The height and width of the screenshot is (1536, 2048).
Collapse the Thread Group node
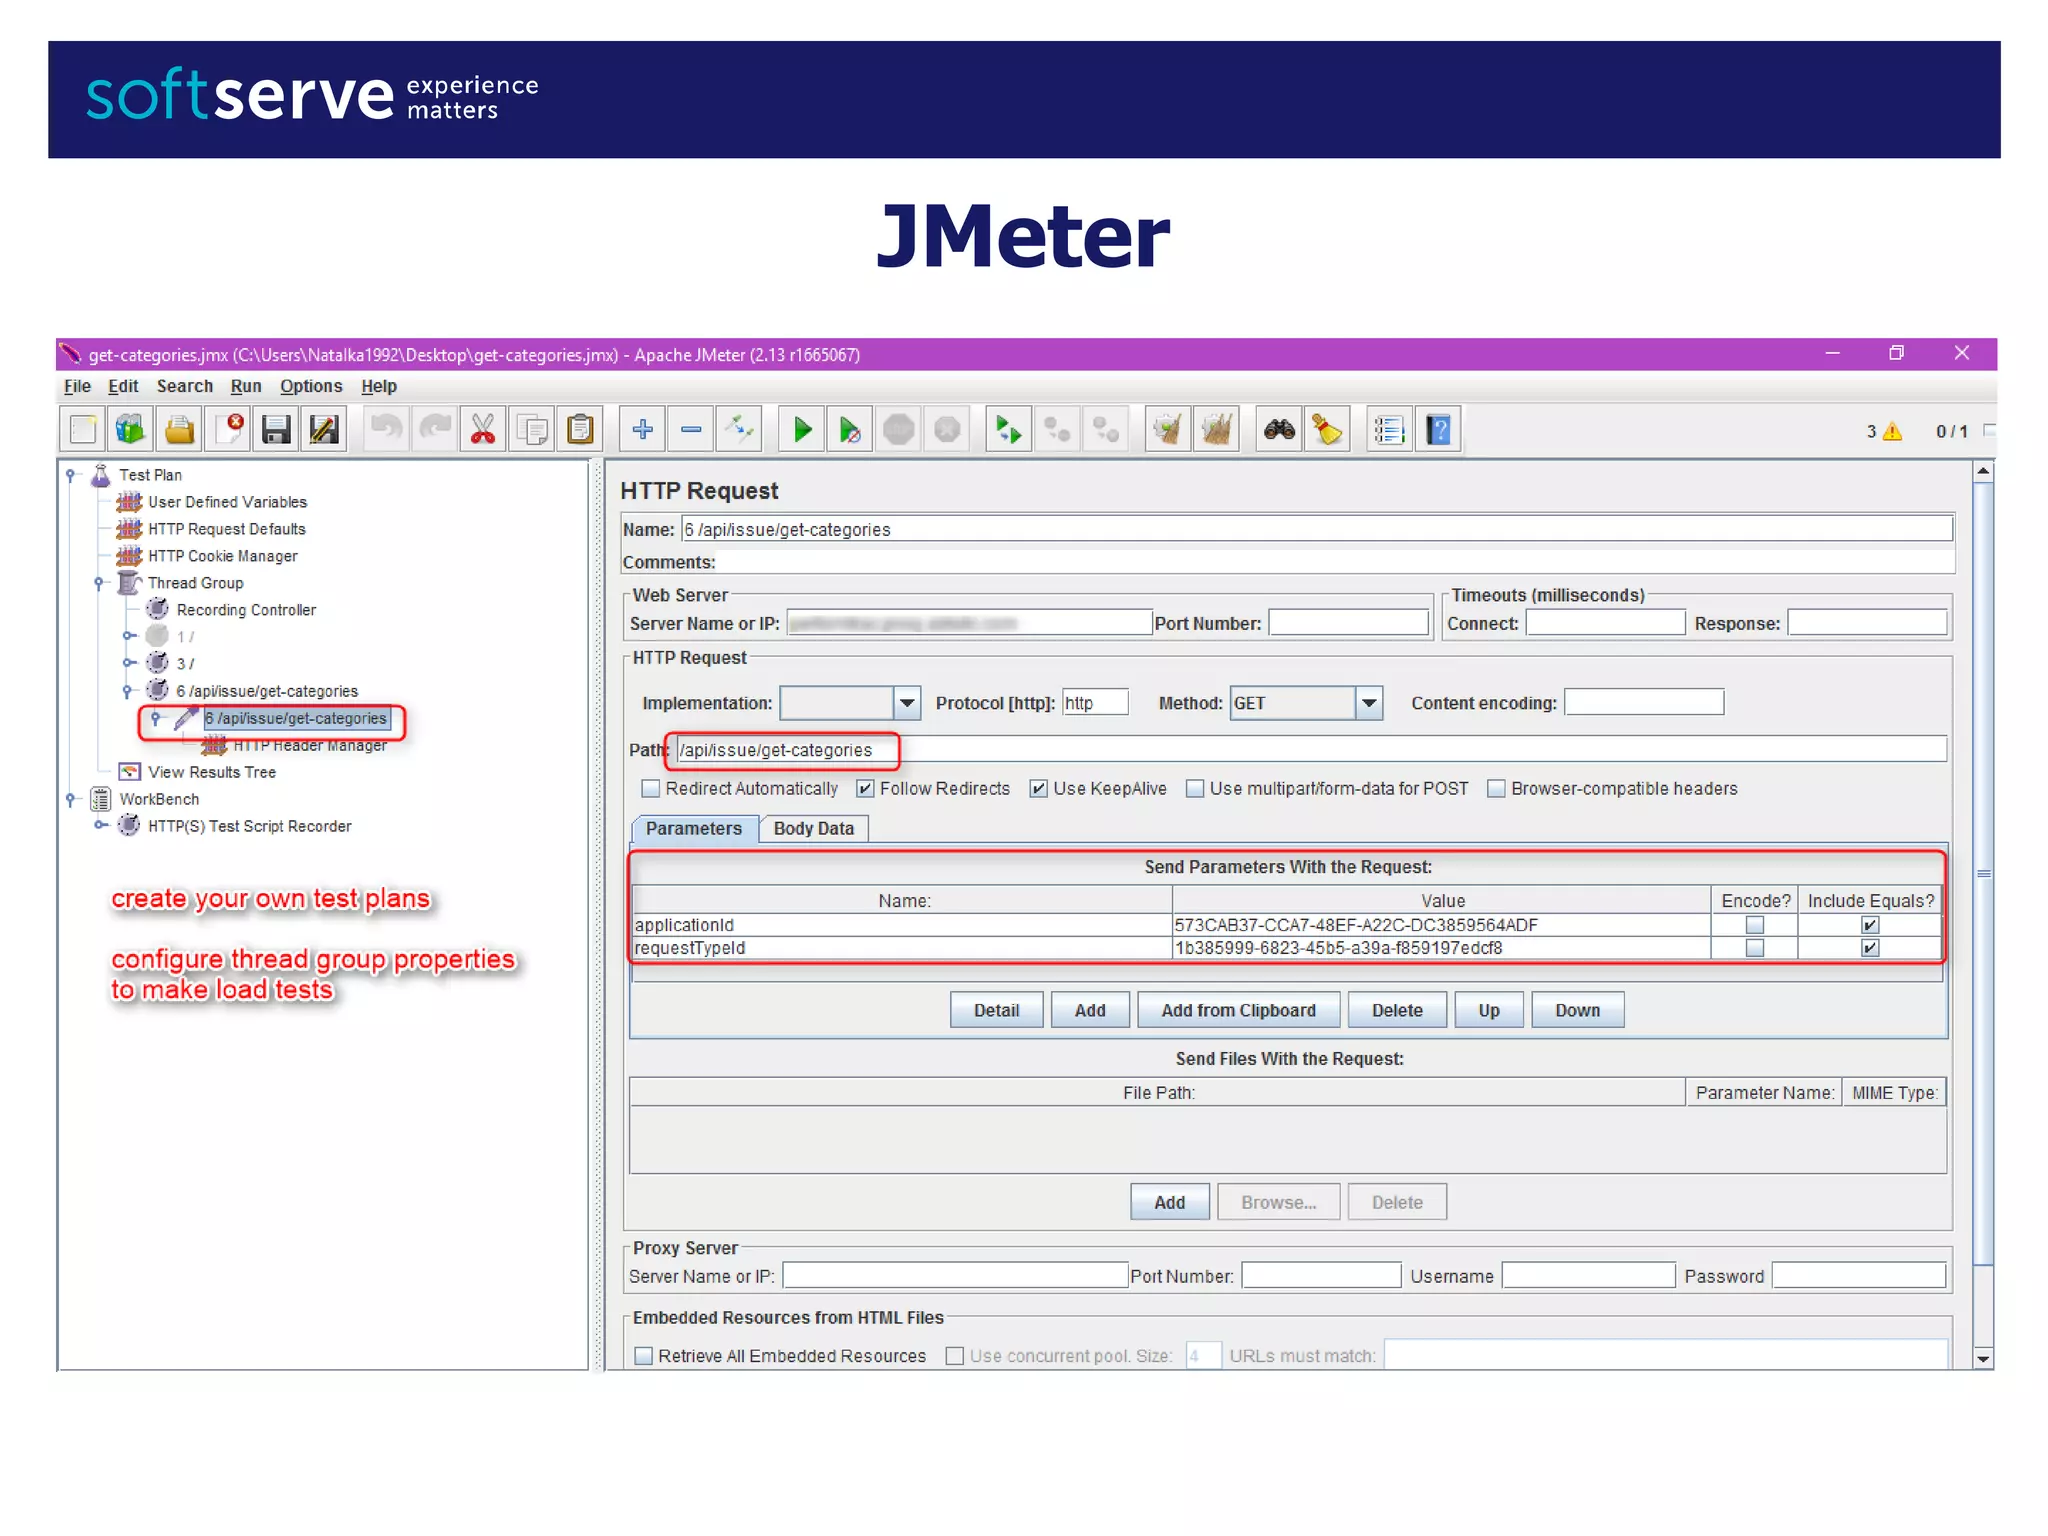point(99,583)
